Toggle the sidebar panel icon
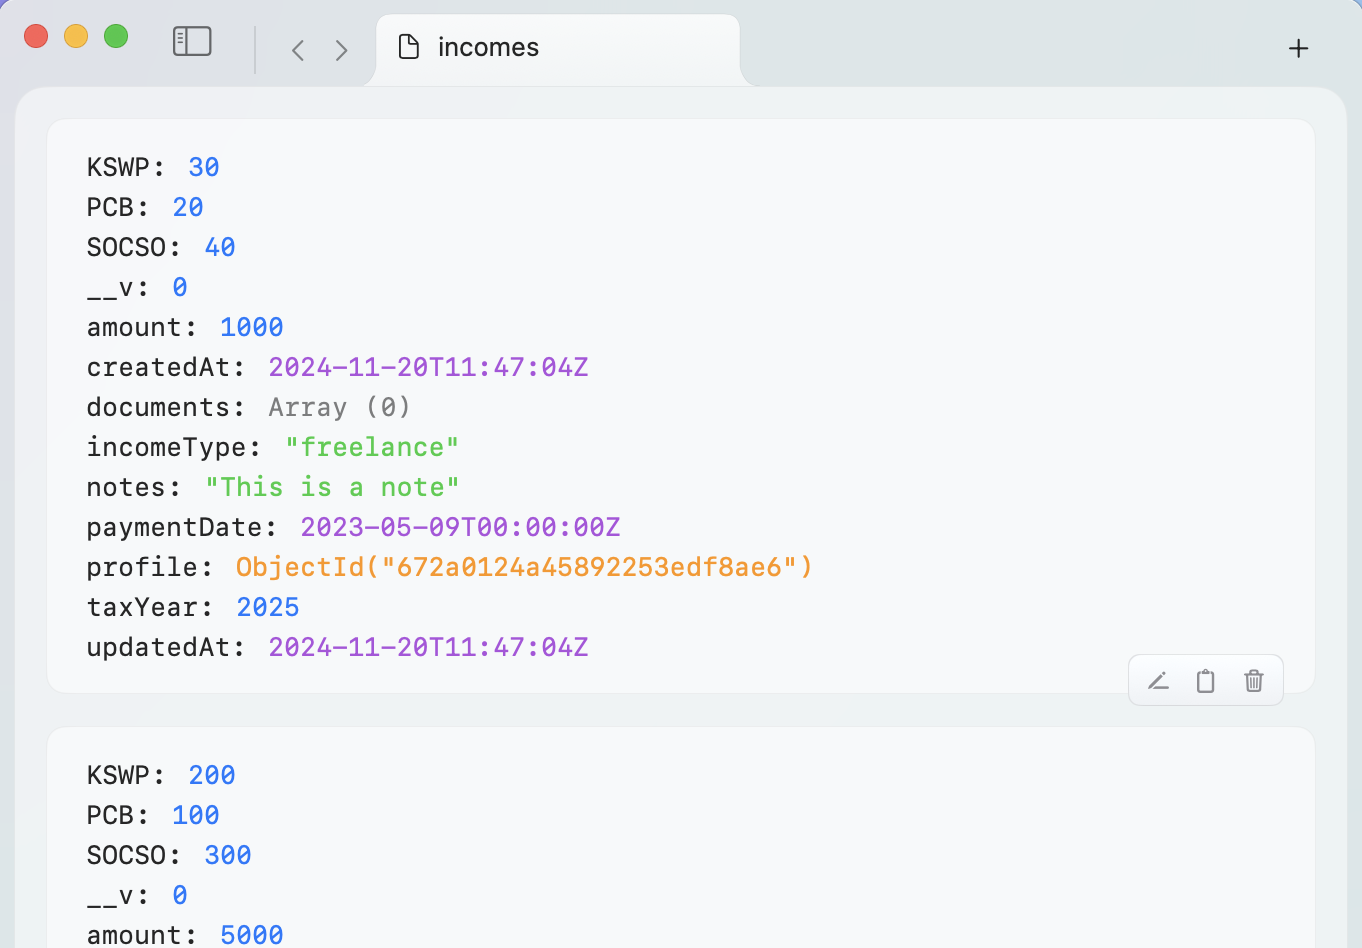Image resolution: width=1362 pixels, height=948 pixels. tap(192, 41)
